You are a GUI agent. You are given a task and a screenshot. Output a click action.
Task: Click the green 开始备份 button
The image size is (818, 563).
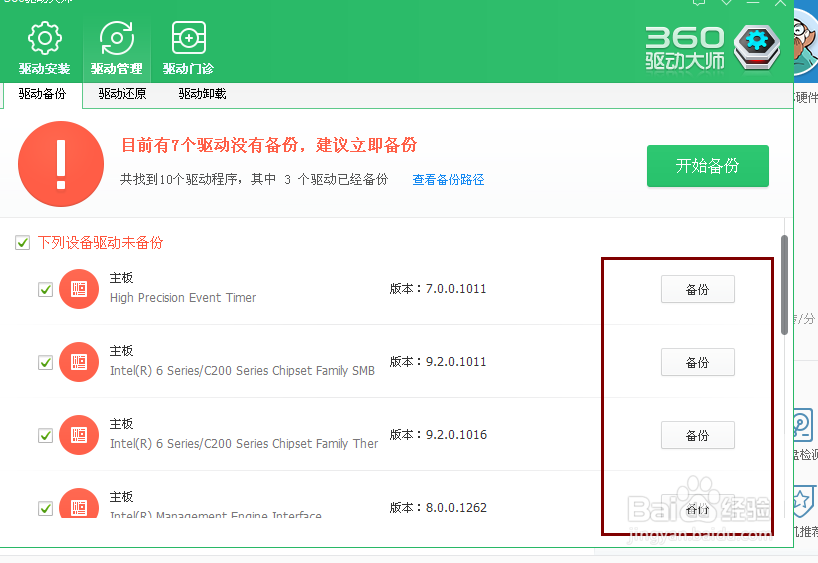pos(707,166)
